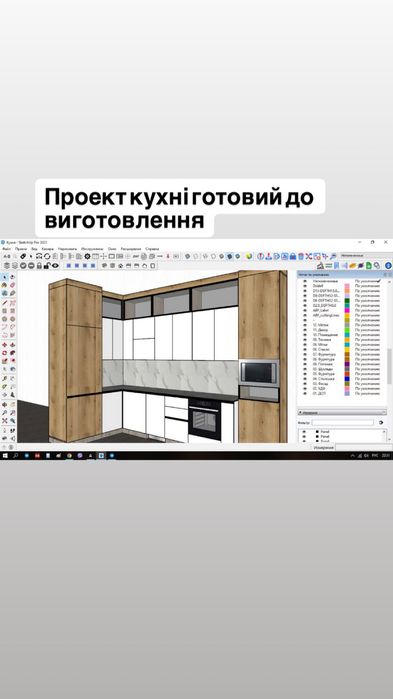The image size is (393, 699).
Task: Select the Circle drawing tool
Action: (4, 319)
